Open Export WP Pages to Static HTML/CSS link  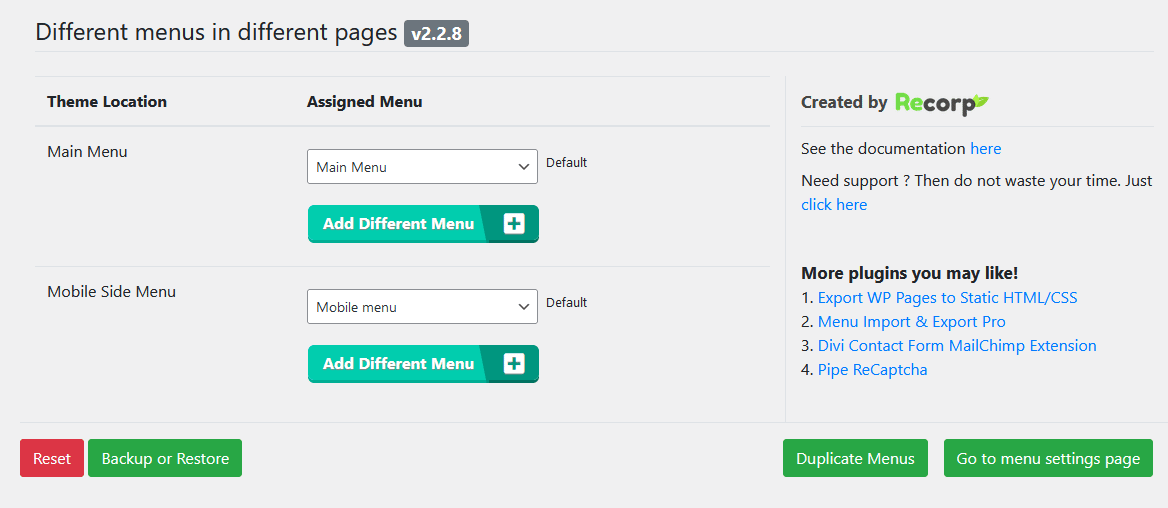click(x=947, y=298)
